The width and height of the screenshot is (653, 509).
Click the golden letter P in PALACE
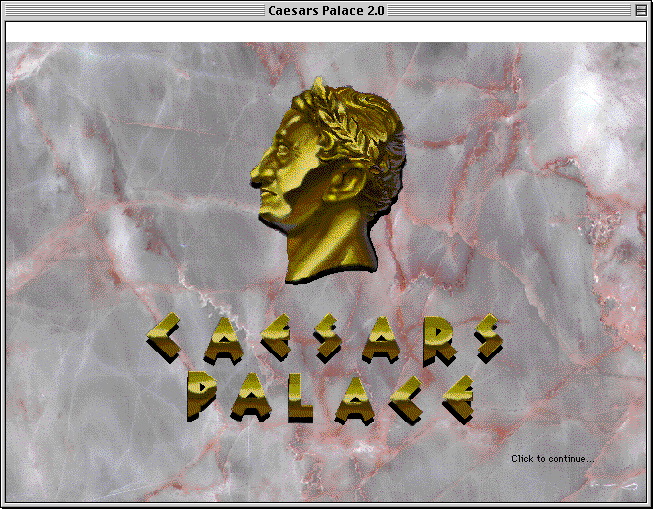[x=202, y=397]
